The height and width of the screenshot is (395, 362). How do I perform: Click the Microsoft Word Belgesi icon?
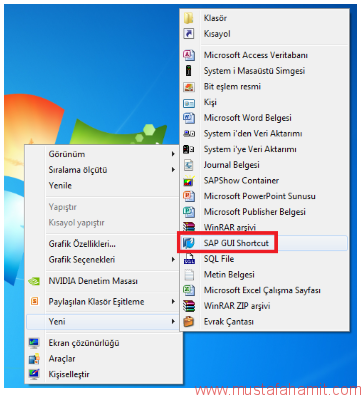pyautogui.click(x=189, y=118)
